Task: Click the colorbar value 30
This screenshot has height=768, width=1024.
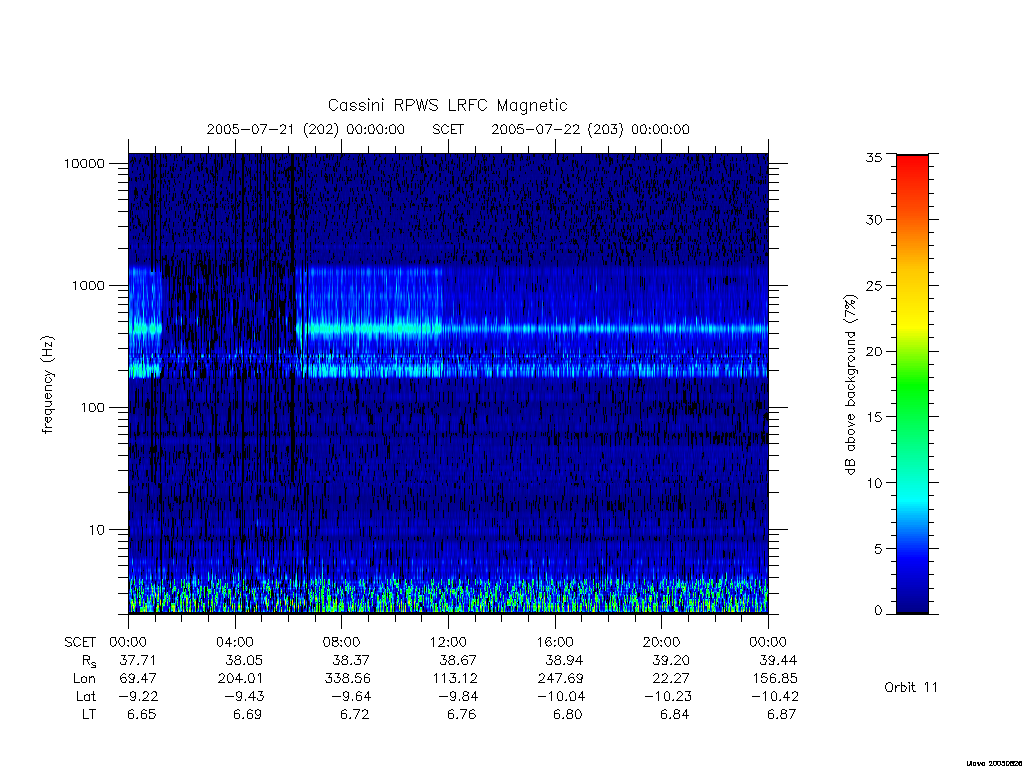Action: pos(874,220)
